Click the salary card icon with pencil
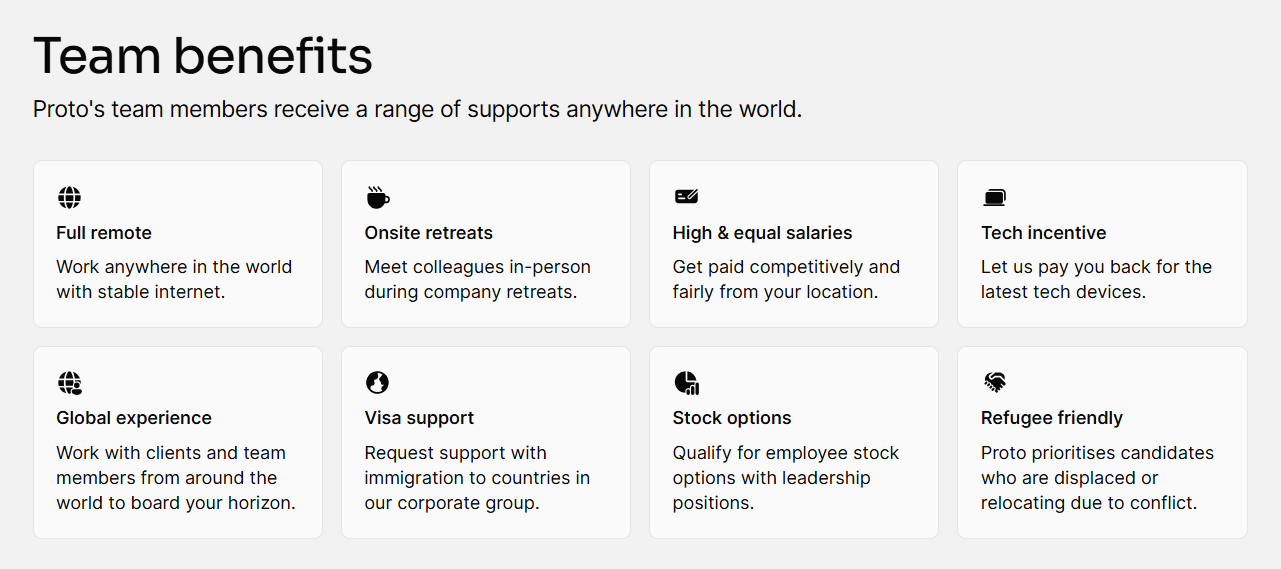 [x=686, y=197]
